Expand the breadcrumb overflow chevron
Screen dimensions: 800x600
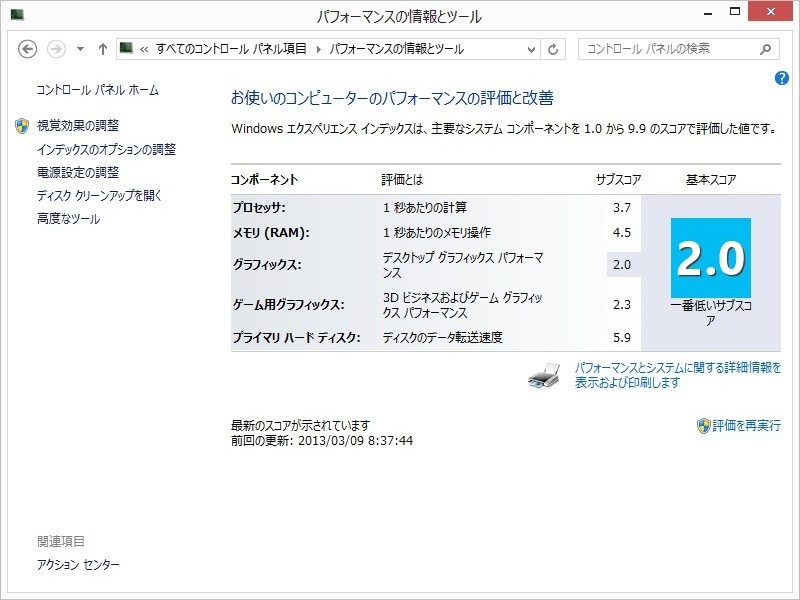pyautogui.click(x=144, y=49)
